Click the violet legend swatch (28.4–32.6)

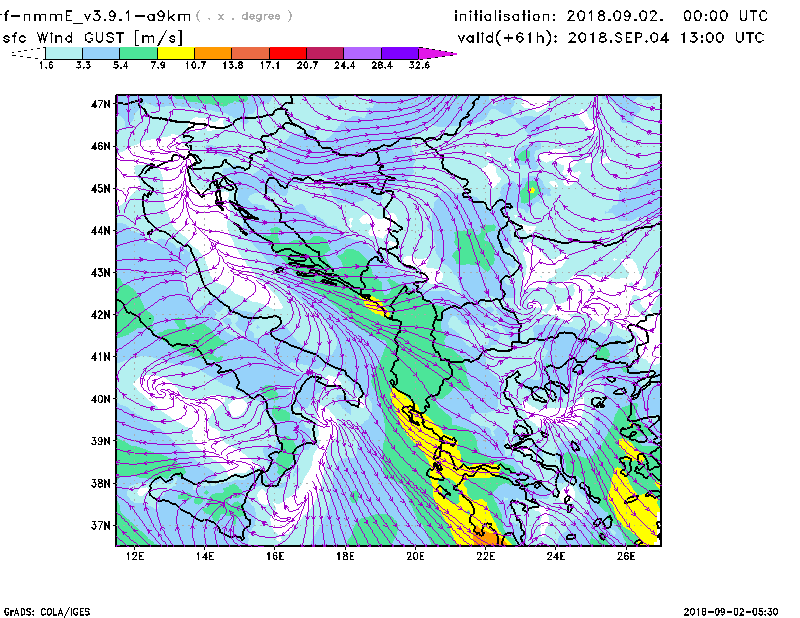coord(400,53)
